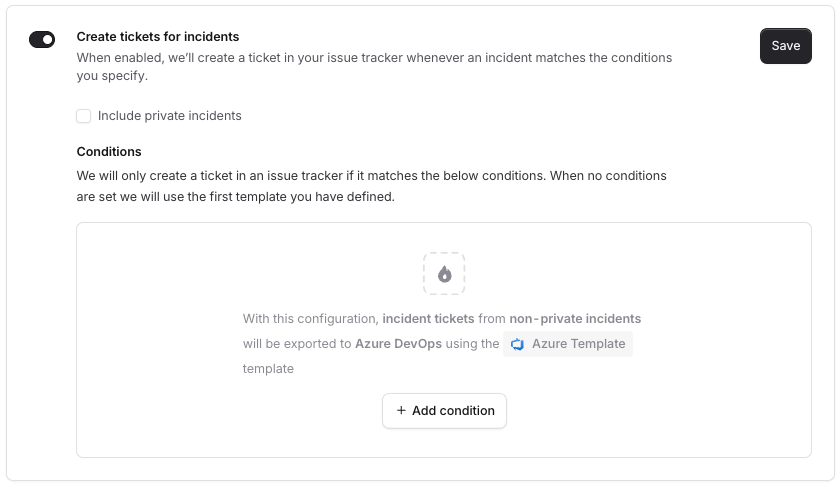Click the 'With this configuration' summary text
Screen dimensions: 840x488
point(310,319)
